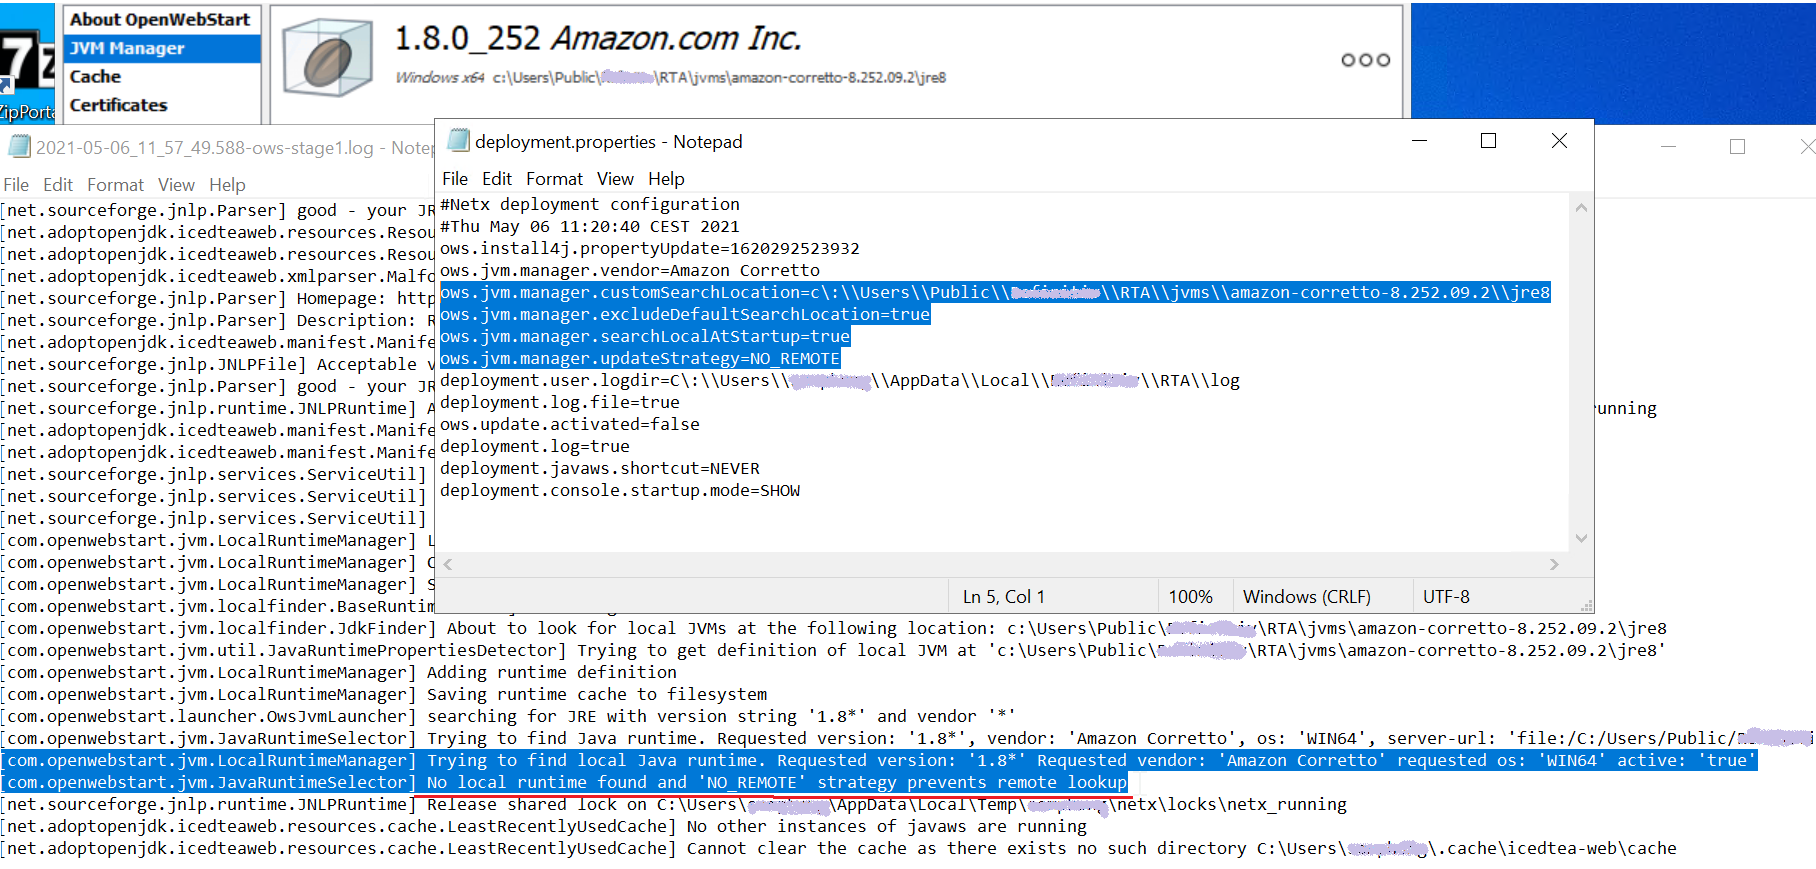Click the deployment.javaws.shortcut=NEVER line
Image resolution: width=1816 pixels, height=869 pixels.
point(600,468)
